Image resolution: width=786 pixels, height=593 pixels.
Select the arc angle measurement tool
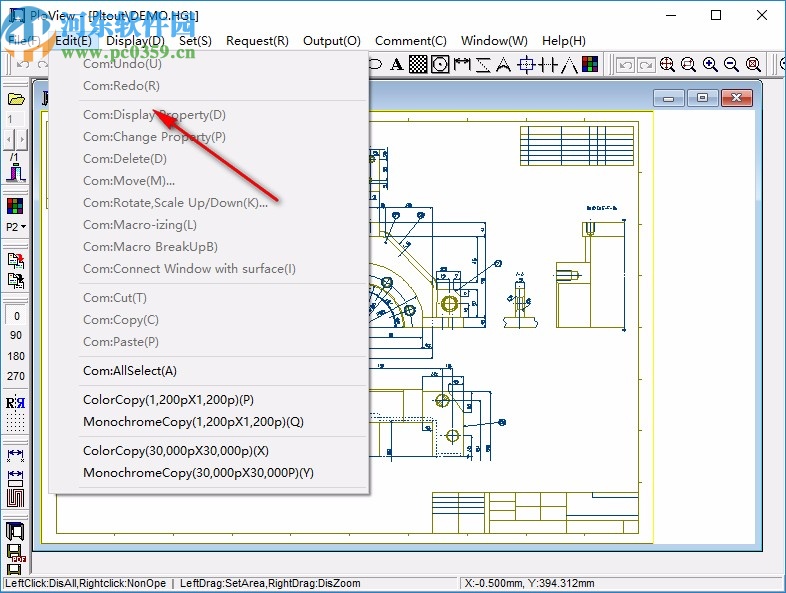(503, 65)
